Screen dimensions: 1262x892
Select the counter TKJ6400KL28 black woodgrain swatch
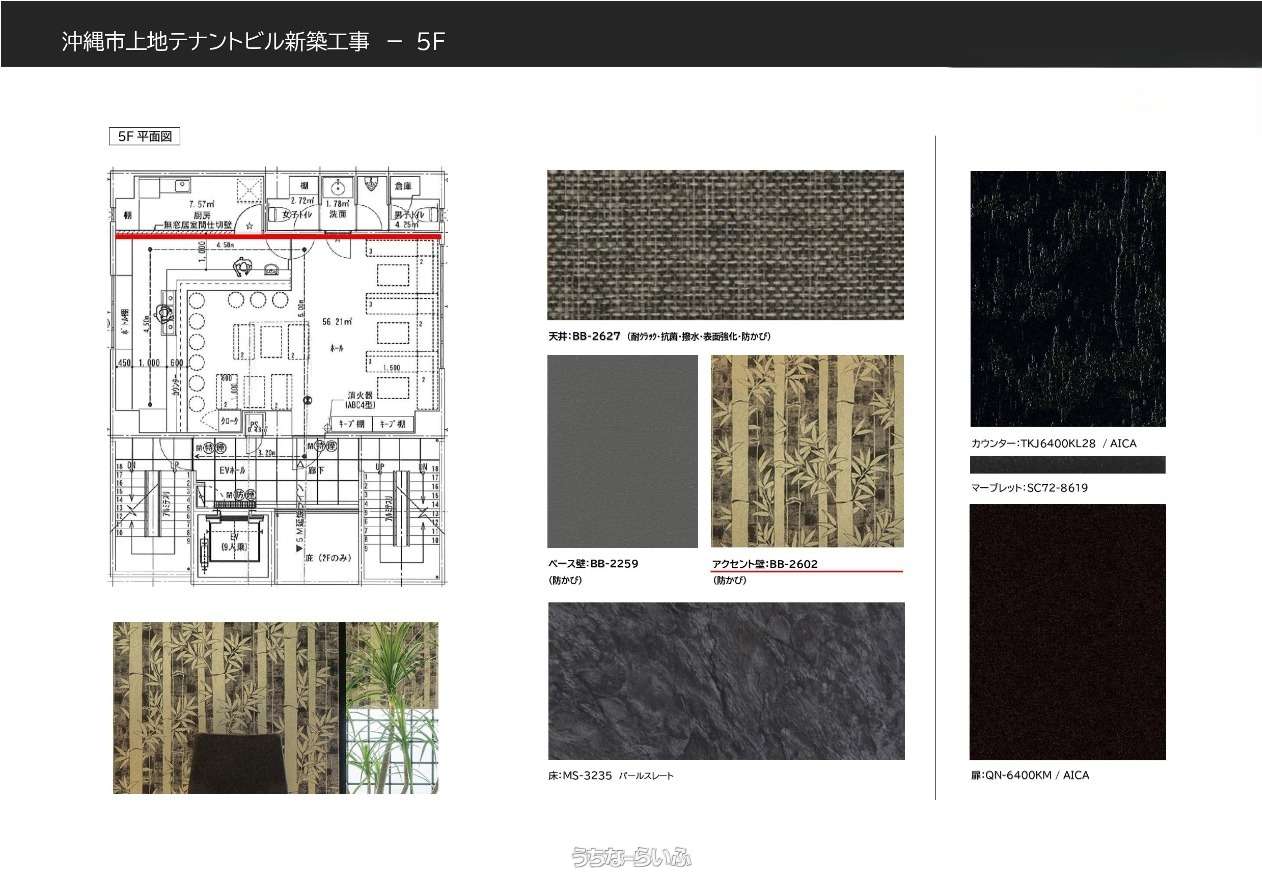point(1067,299)
